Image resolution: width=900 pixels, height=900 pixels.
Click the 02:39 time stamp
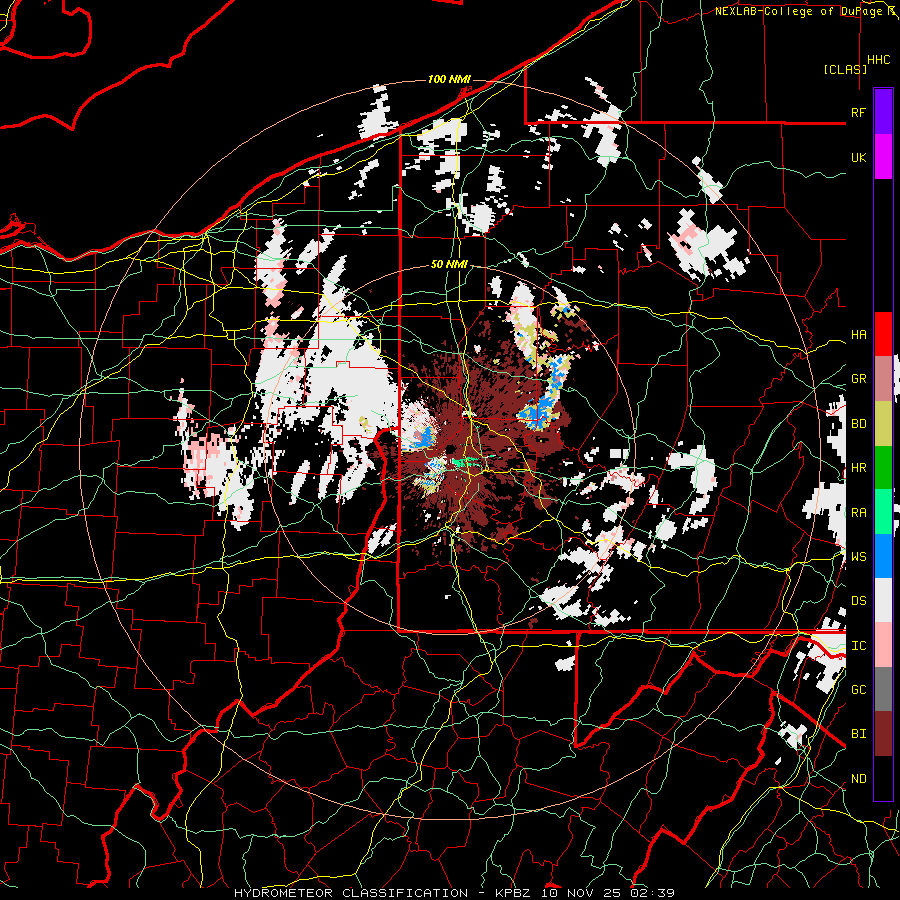pos(653,893)
